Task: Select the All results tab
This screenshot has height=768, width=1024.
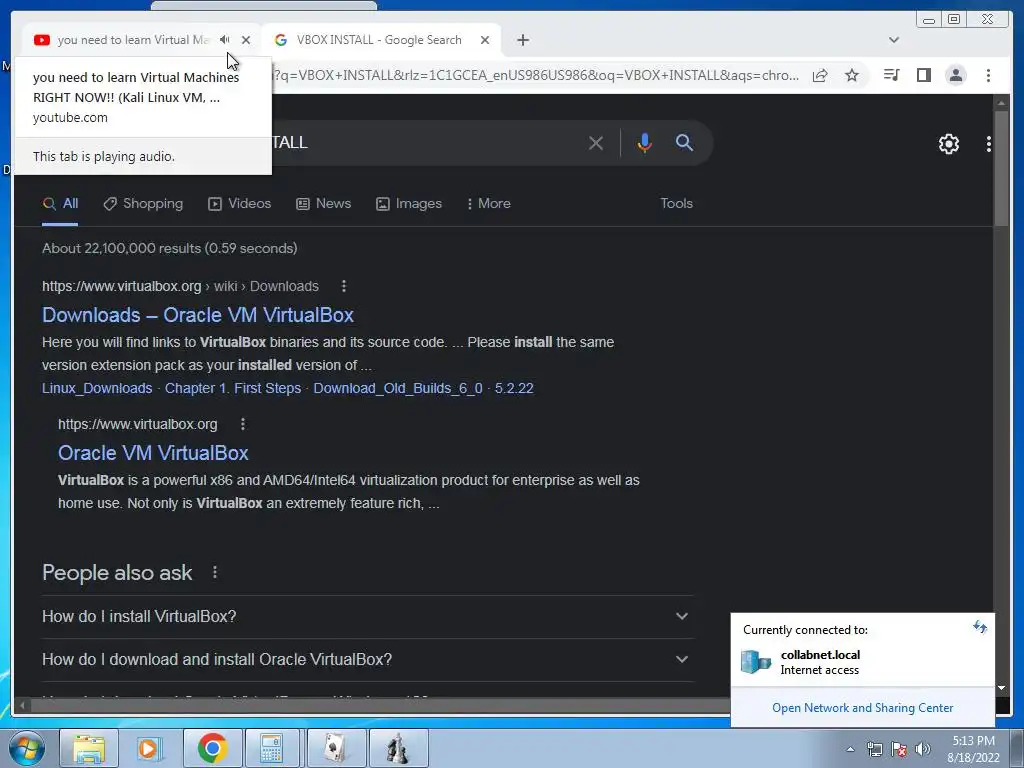Action: pyautogui.click(x=60, y=203)
